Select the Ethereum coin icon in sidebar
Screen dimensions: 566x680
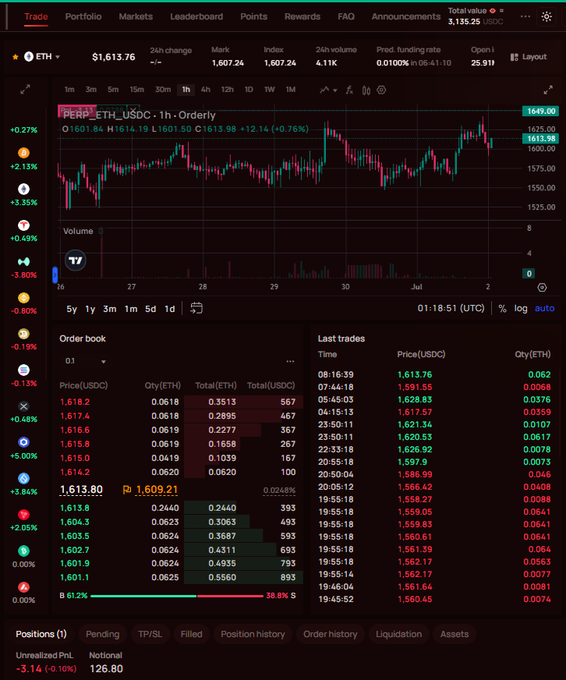click(x=23, y=189)
